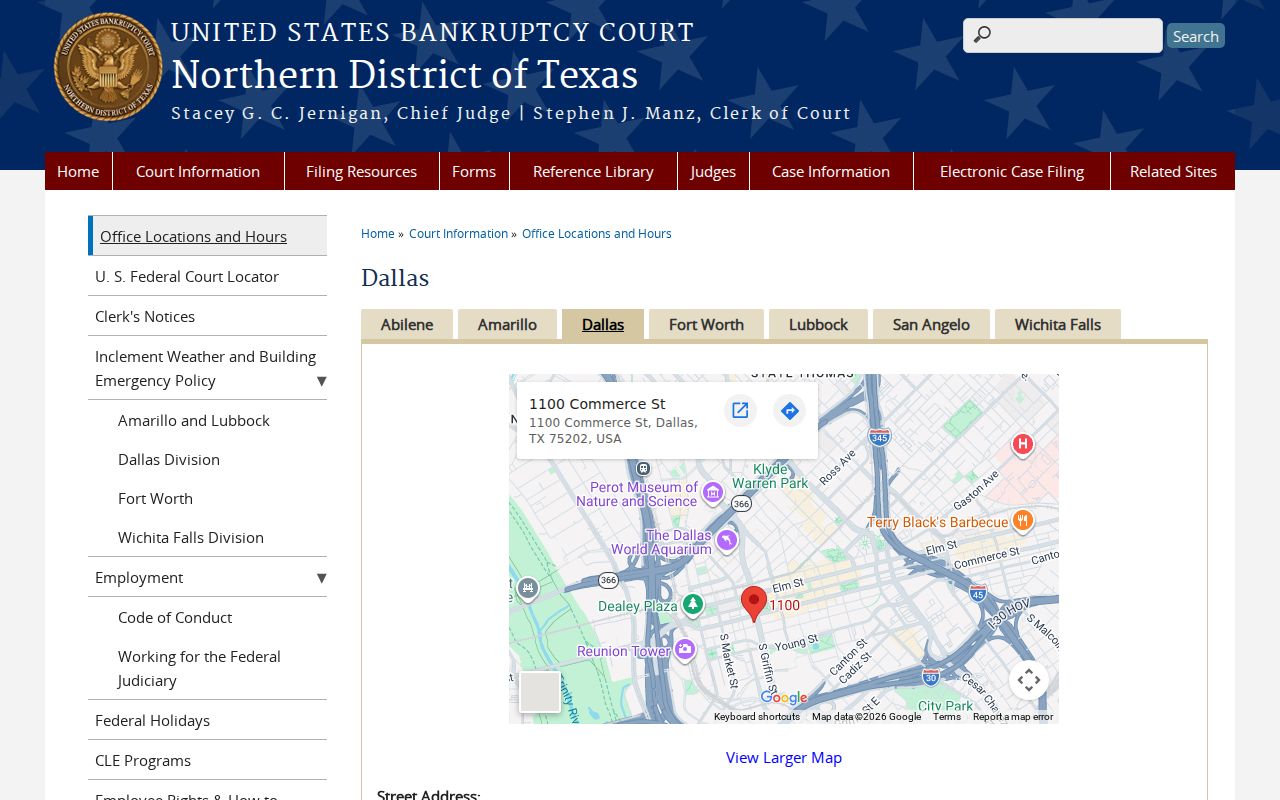Select the Wichita Falls tab

(1058, 324)
